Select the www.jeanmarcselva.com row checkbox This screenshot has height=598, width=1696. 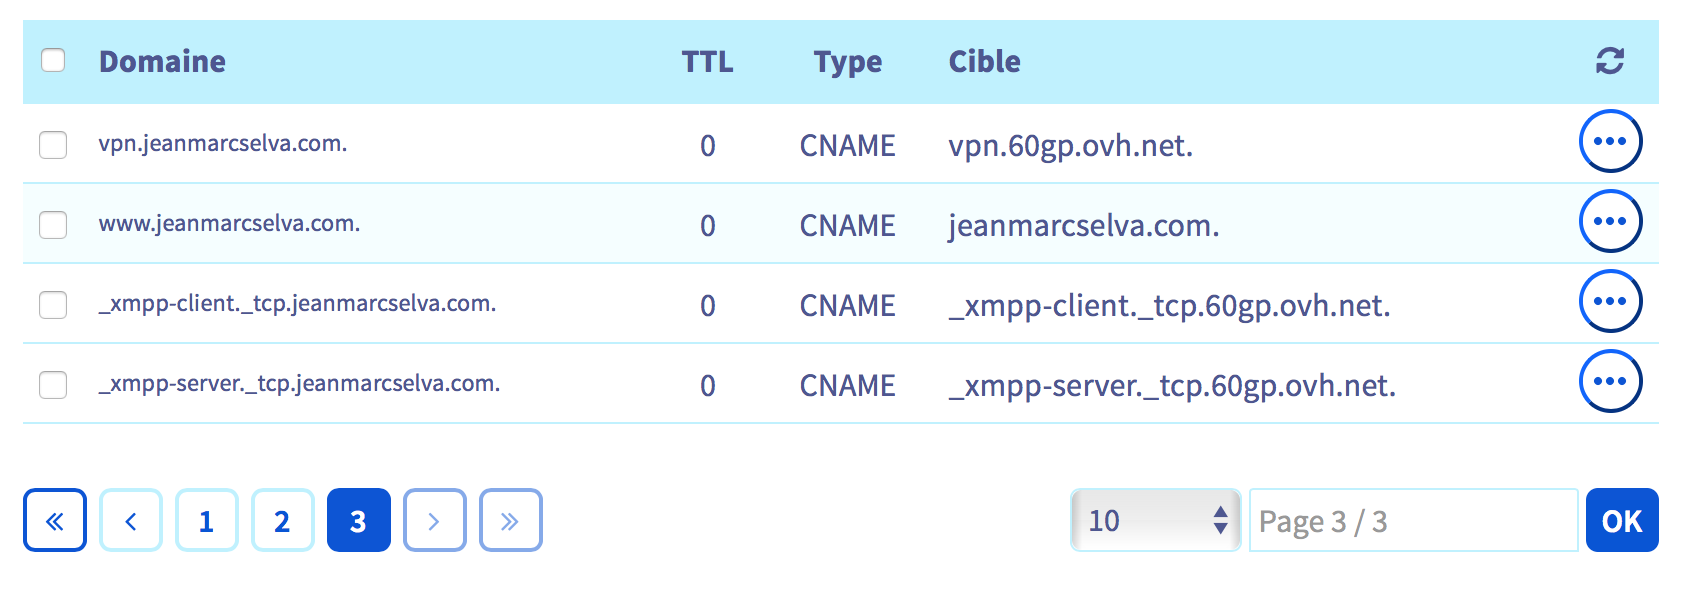pos(53,225)
